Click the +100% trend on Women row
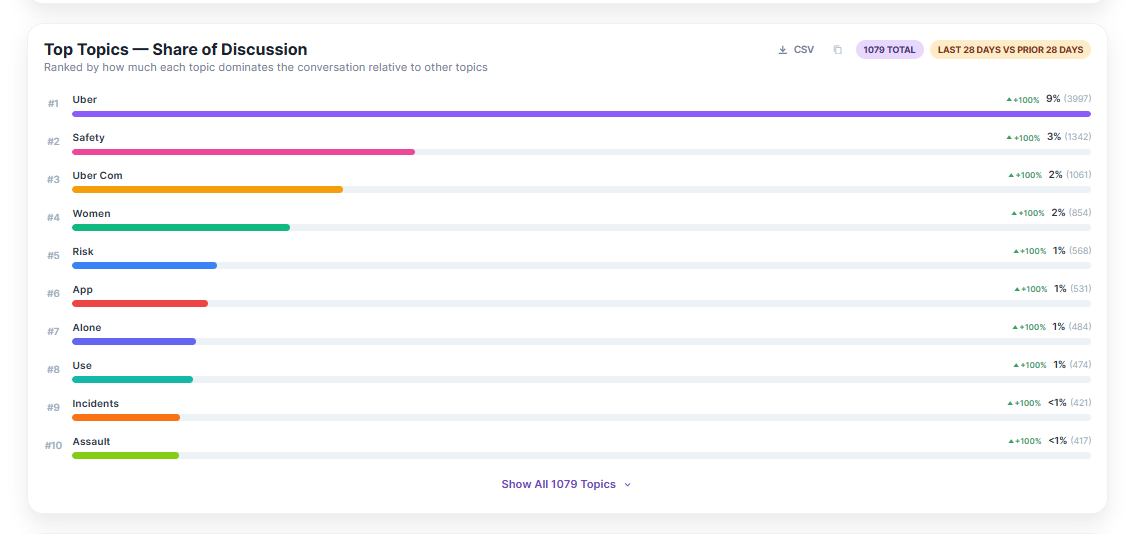This screenshot has height=534, width=1140. [x=1028, y=213]
